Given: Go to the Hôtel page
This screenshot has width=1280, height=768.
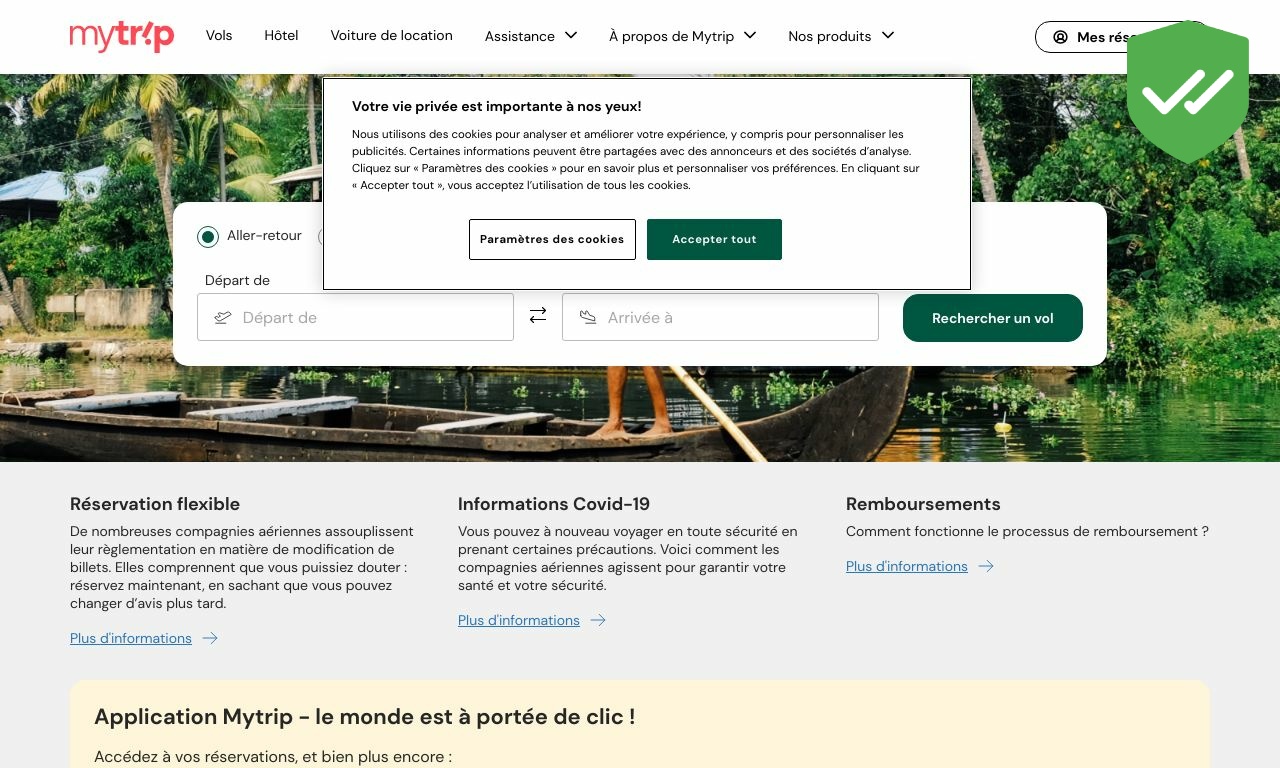Looking at the screenshot, I should tap(281, 35).
